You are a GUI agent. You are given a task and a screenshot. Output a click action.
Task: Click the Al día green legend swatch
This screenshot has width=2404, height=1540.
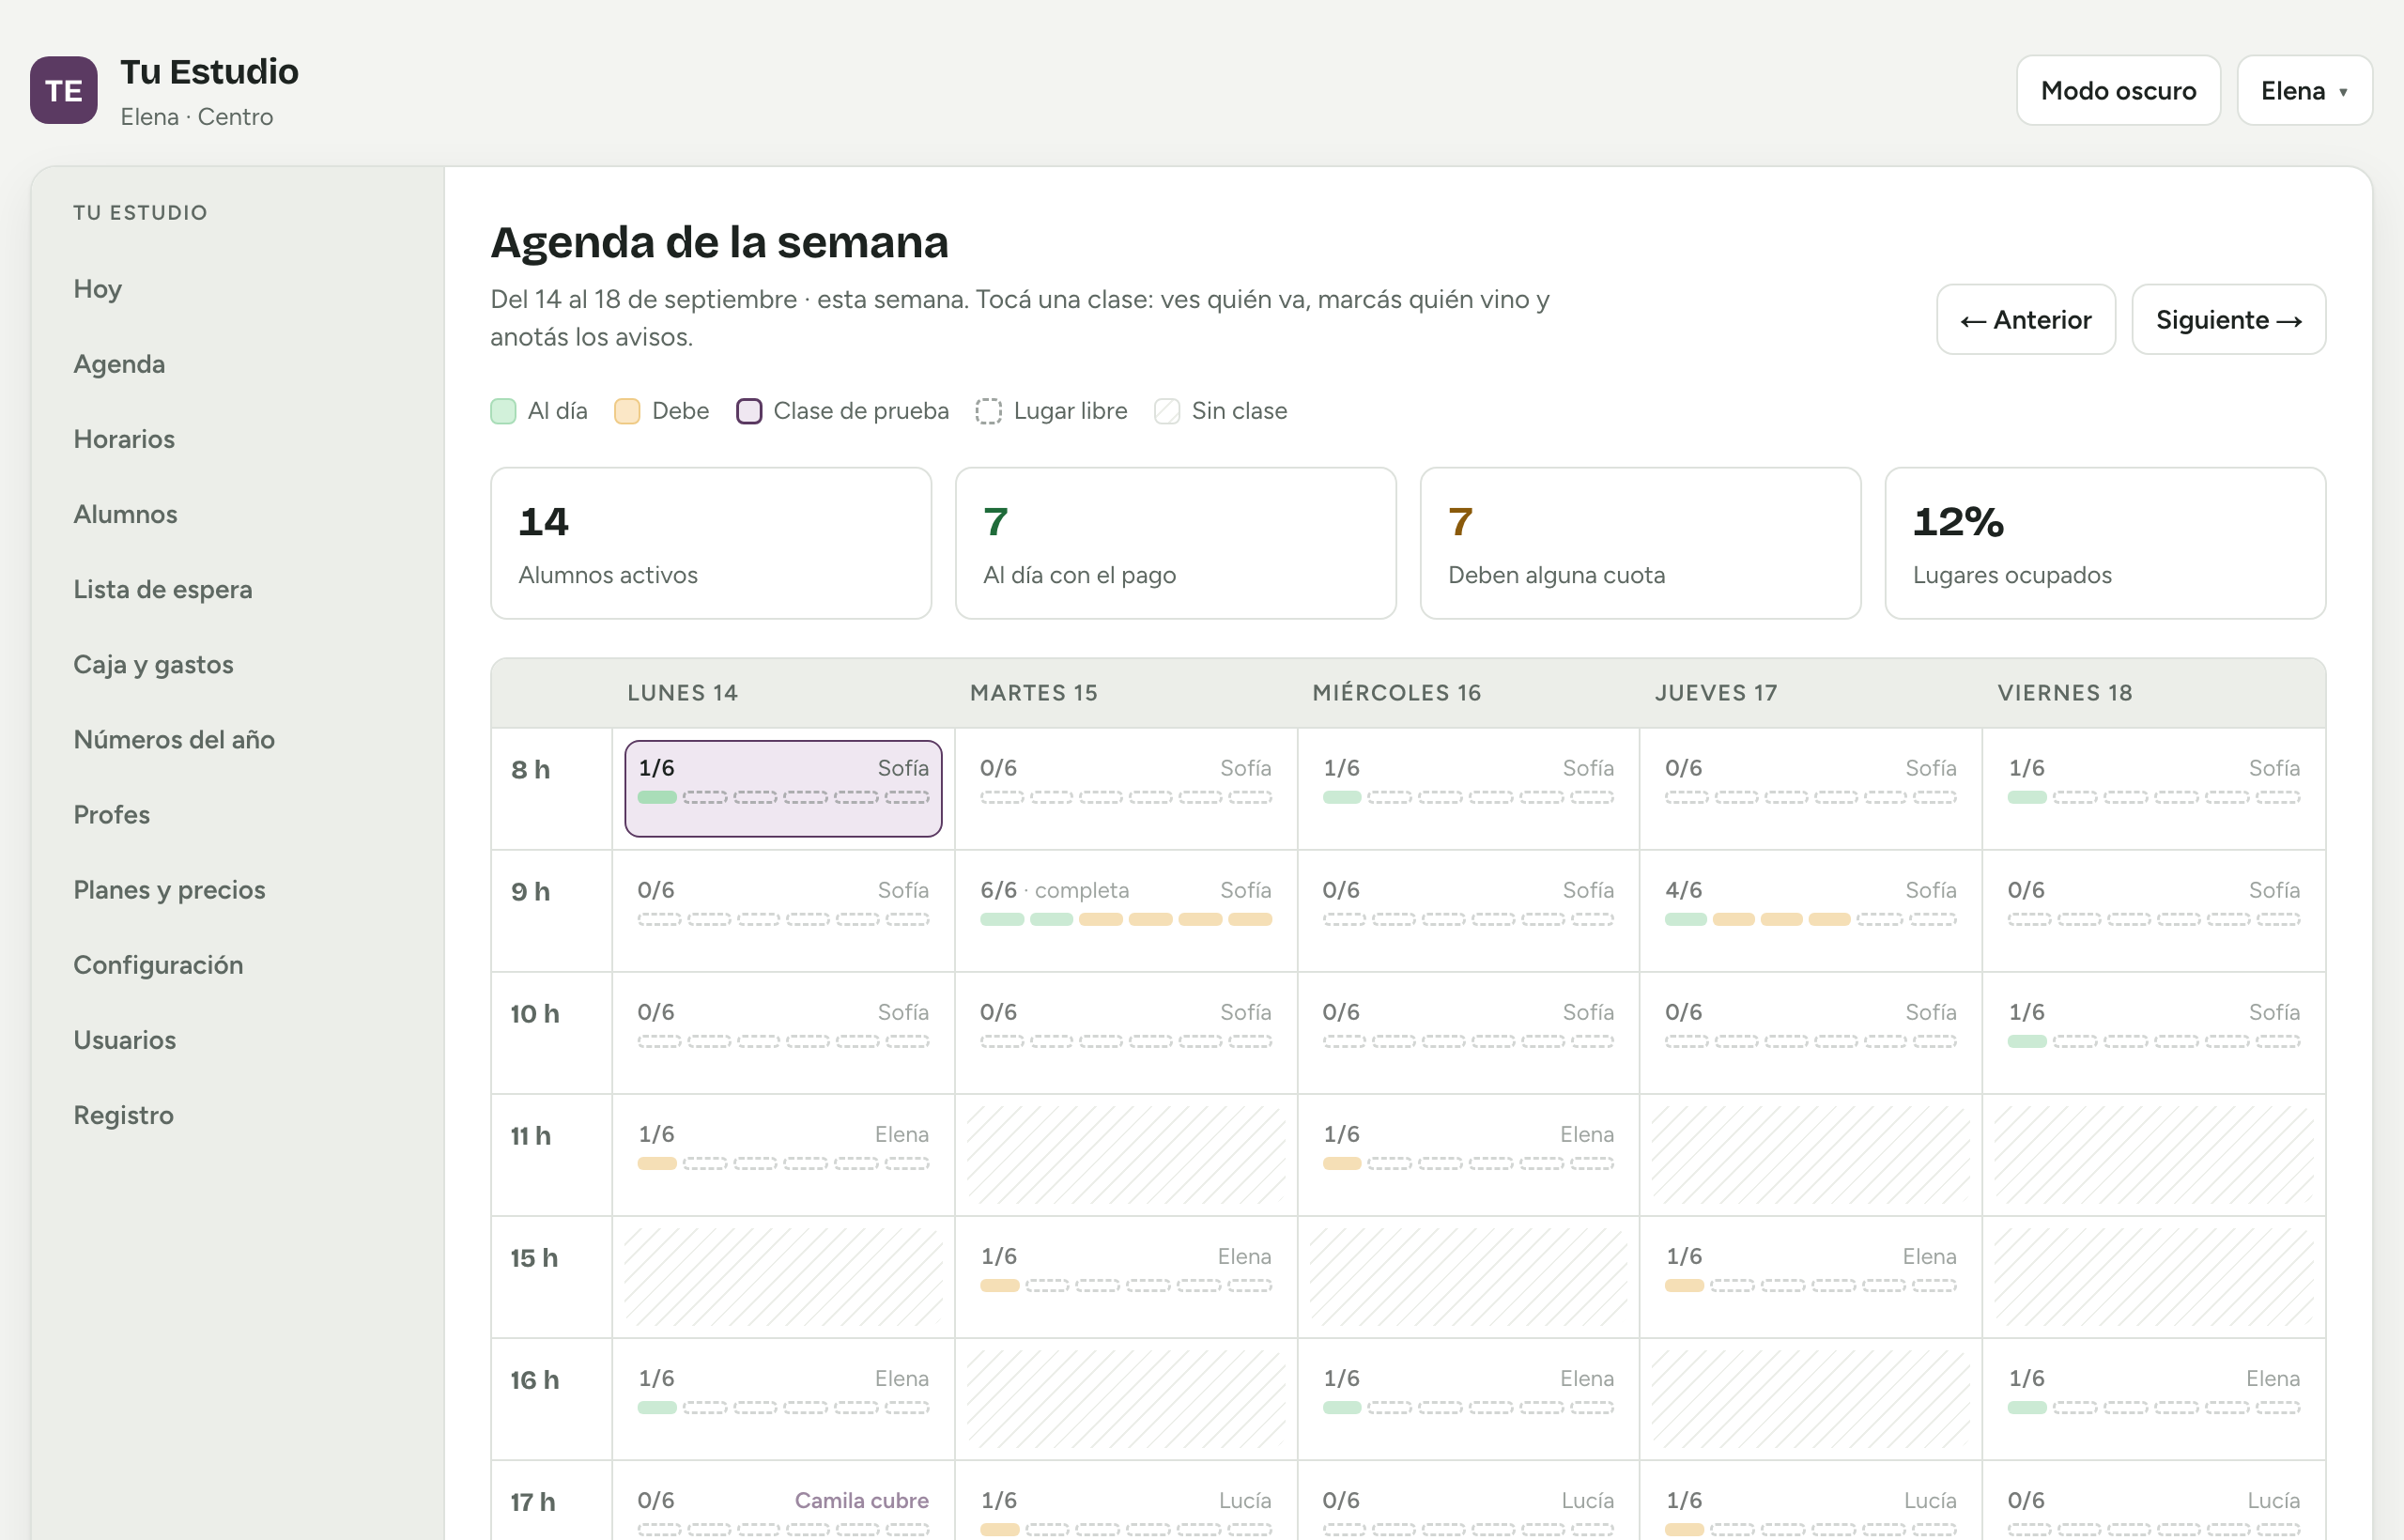(x=503, y=411)
